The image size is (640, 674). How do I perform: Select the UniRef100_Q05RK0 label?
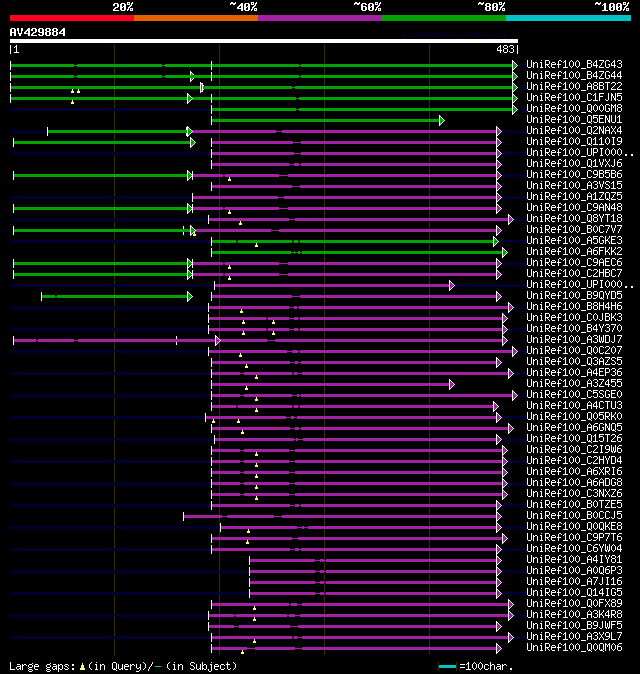pos(574,417)
